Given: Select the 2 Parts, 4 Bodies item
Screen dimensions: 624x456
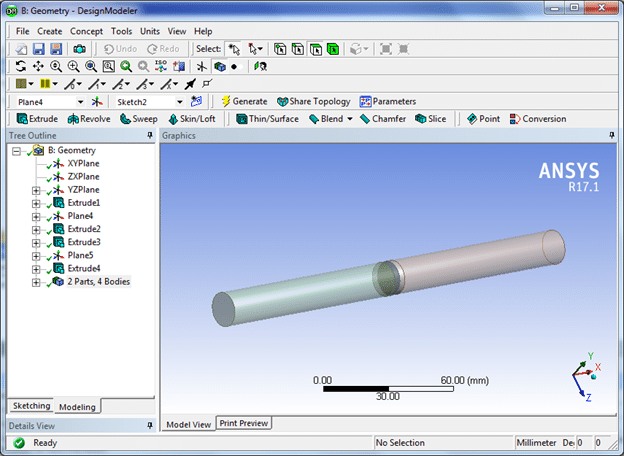Looking at the screenshot, I should 98,281.
